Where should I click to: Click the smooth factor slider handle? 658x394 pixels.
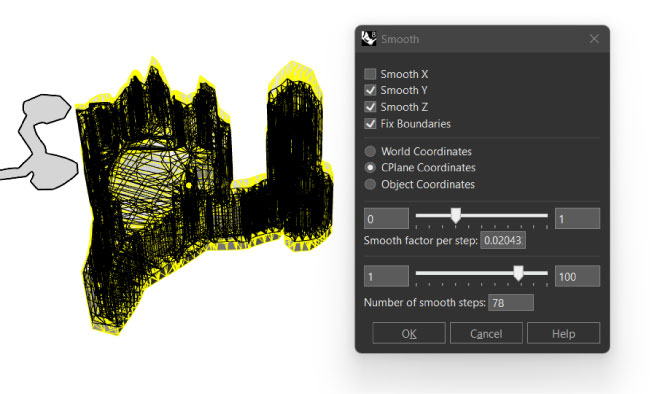(x=456, y=216)
